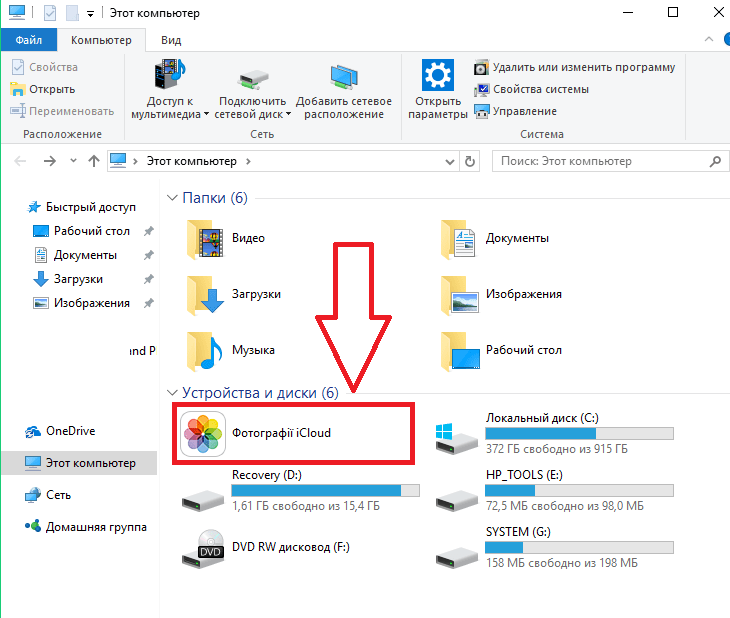Open the Видео folder
The image size is (730, 618).
click(227, 238)
